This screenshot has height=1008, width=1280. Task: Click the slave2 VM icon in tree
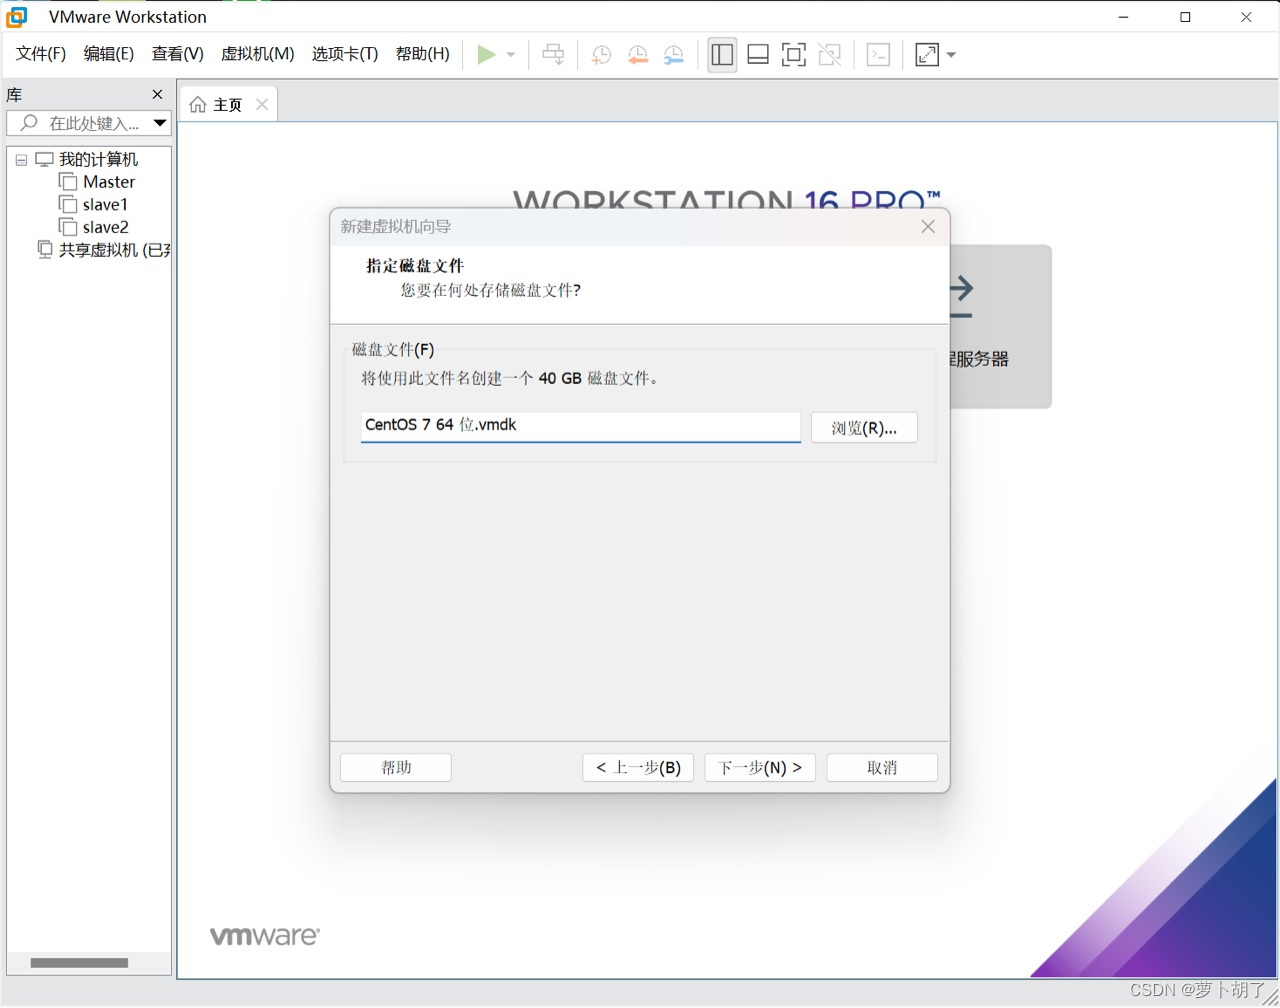[68, 227]
